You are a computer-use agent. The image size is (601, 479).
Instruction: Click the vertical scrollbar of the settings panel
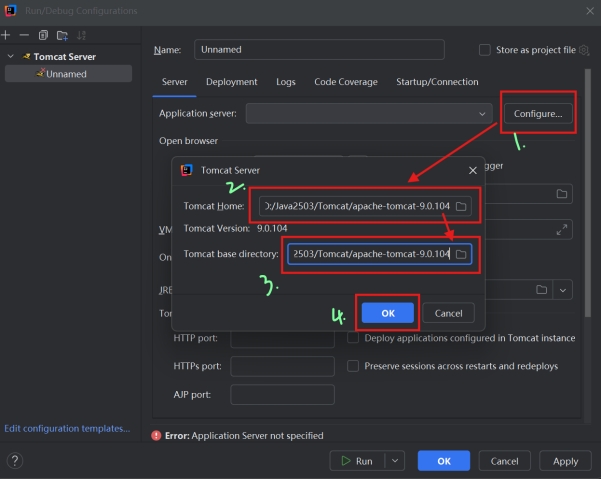[x=587, y=193]
